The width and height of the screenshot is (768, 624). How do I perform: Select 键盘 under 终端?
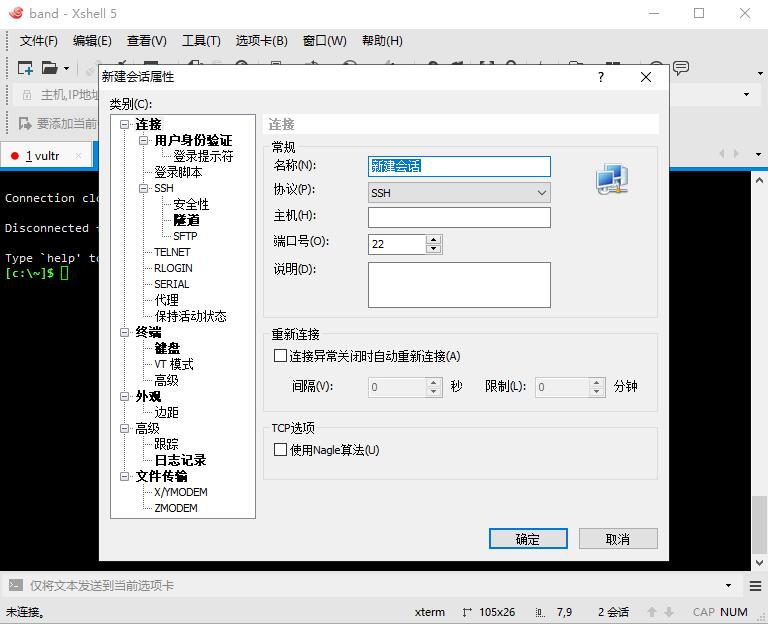point(167,348)
